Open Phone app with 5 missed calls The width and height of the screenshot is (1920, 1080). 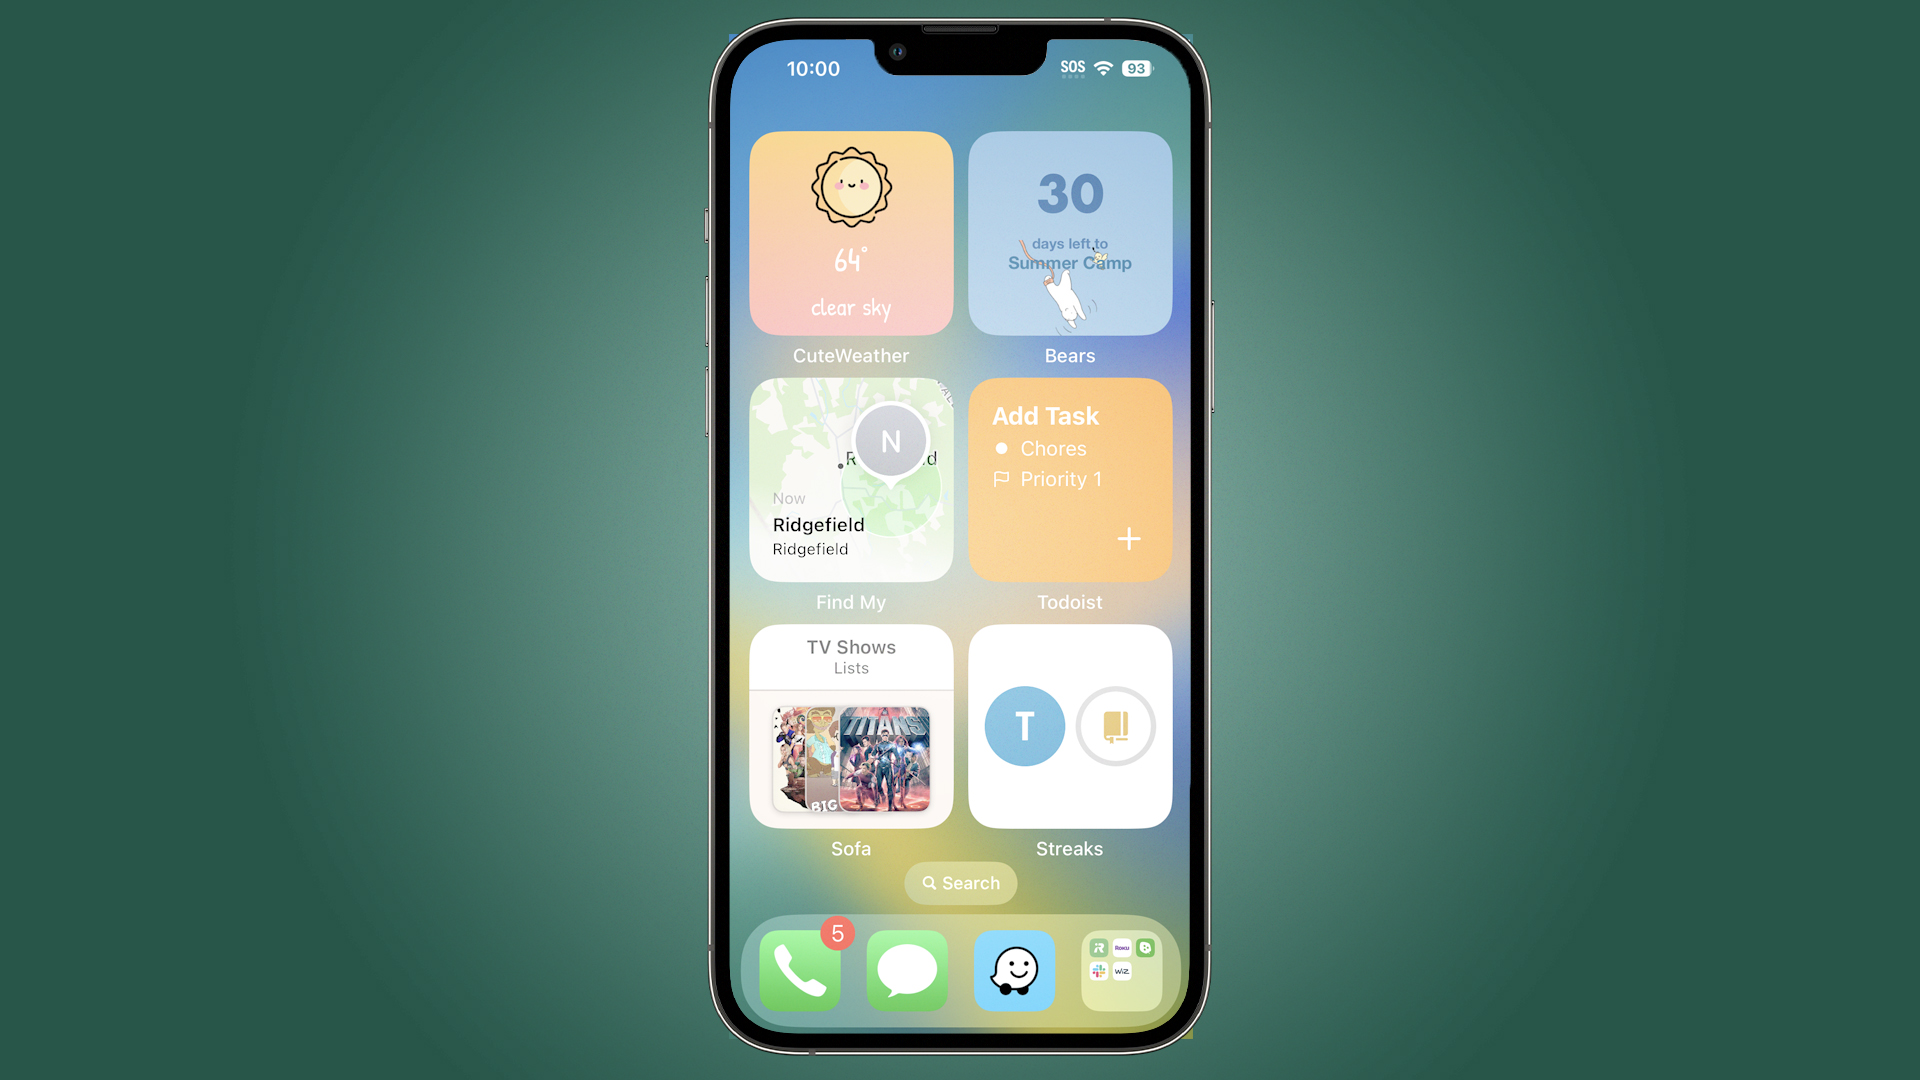(x=798, y=969)
